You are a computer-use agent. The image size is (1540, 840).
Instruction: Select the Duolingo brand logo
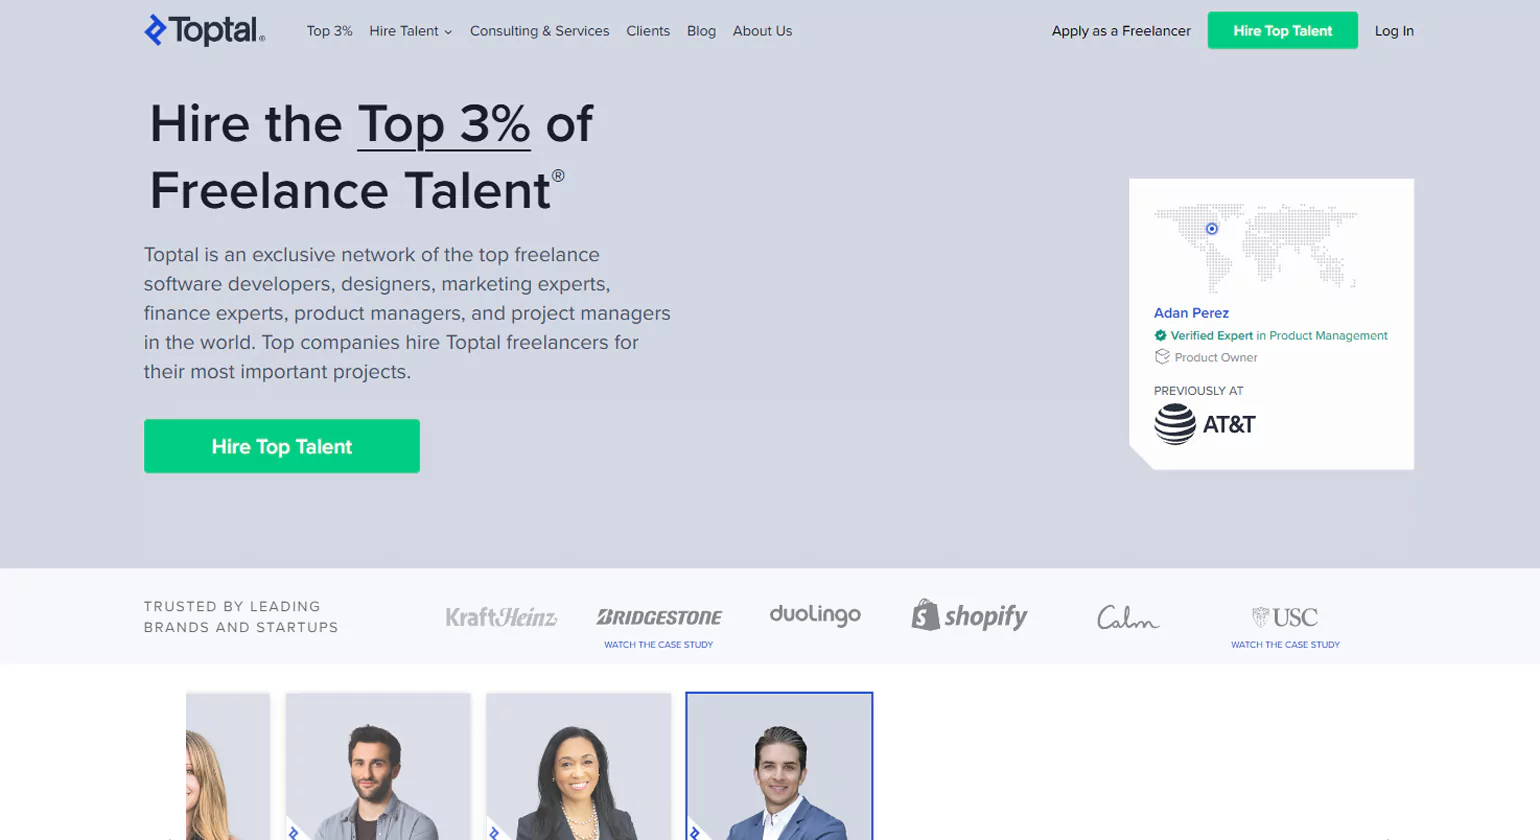click(x=813, y=617)
